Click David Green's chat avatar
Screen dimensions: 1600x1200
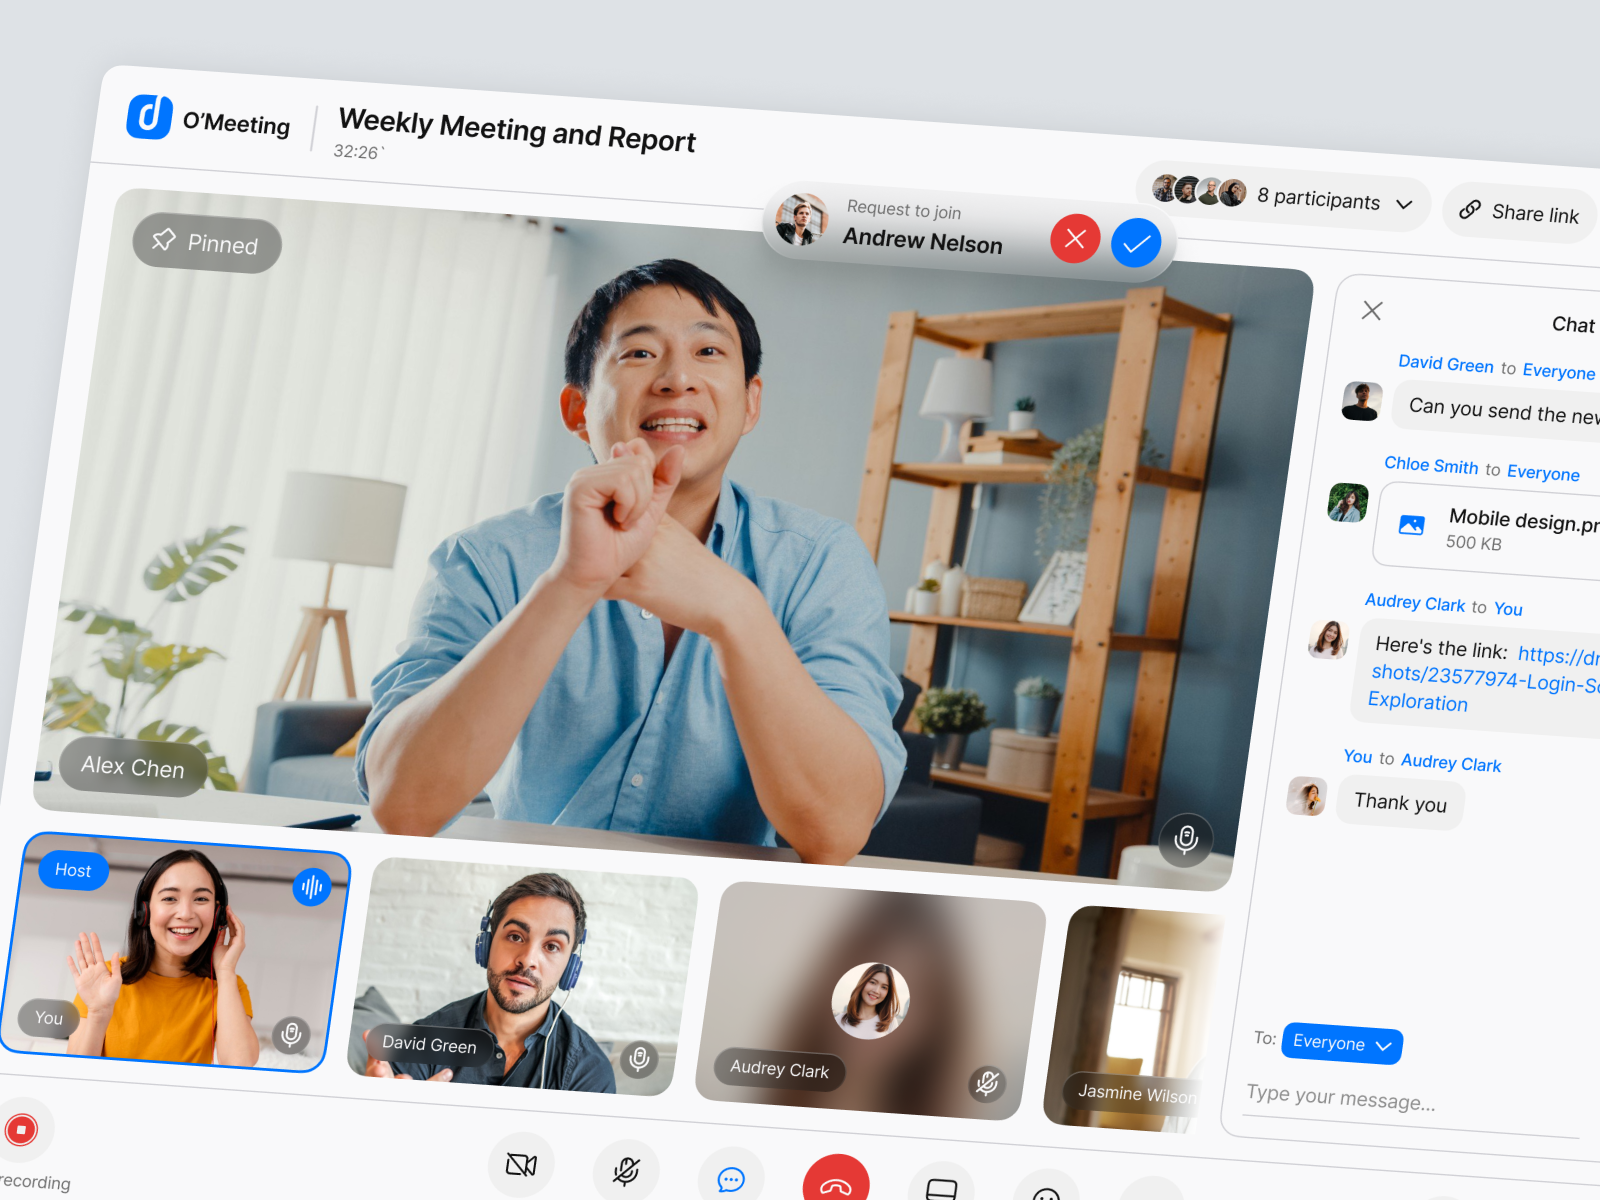pyautogui.click(x=1362, y=401)
